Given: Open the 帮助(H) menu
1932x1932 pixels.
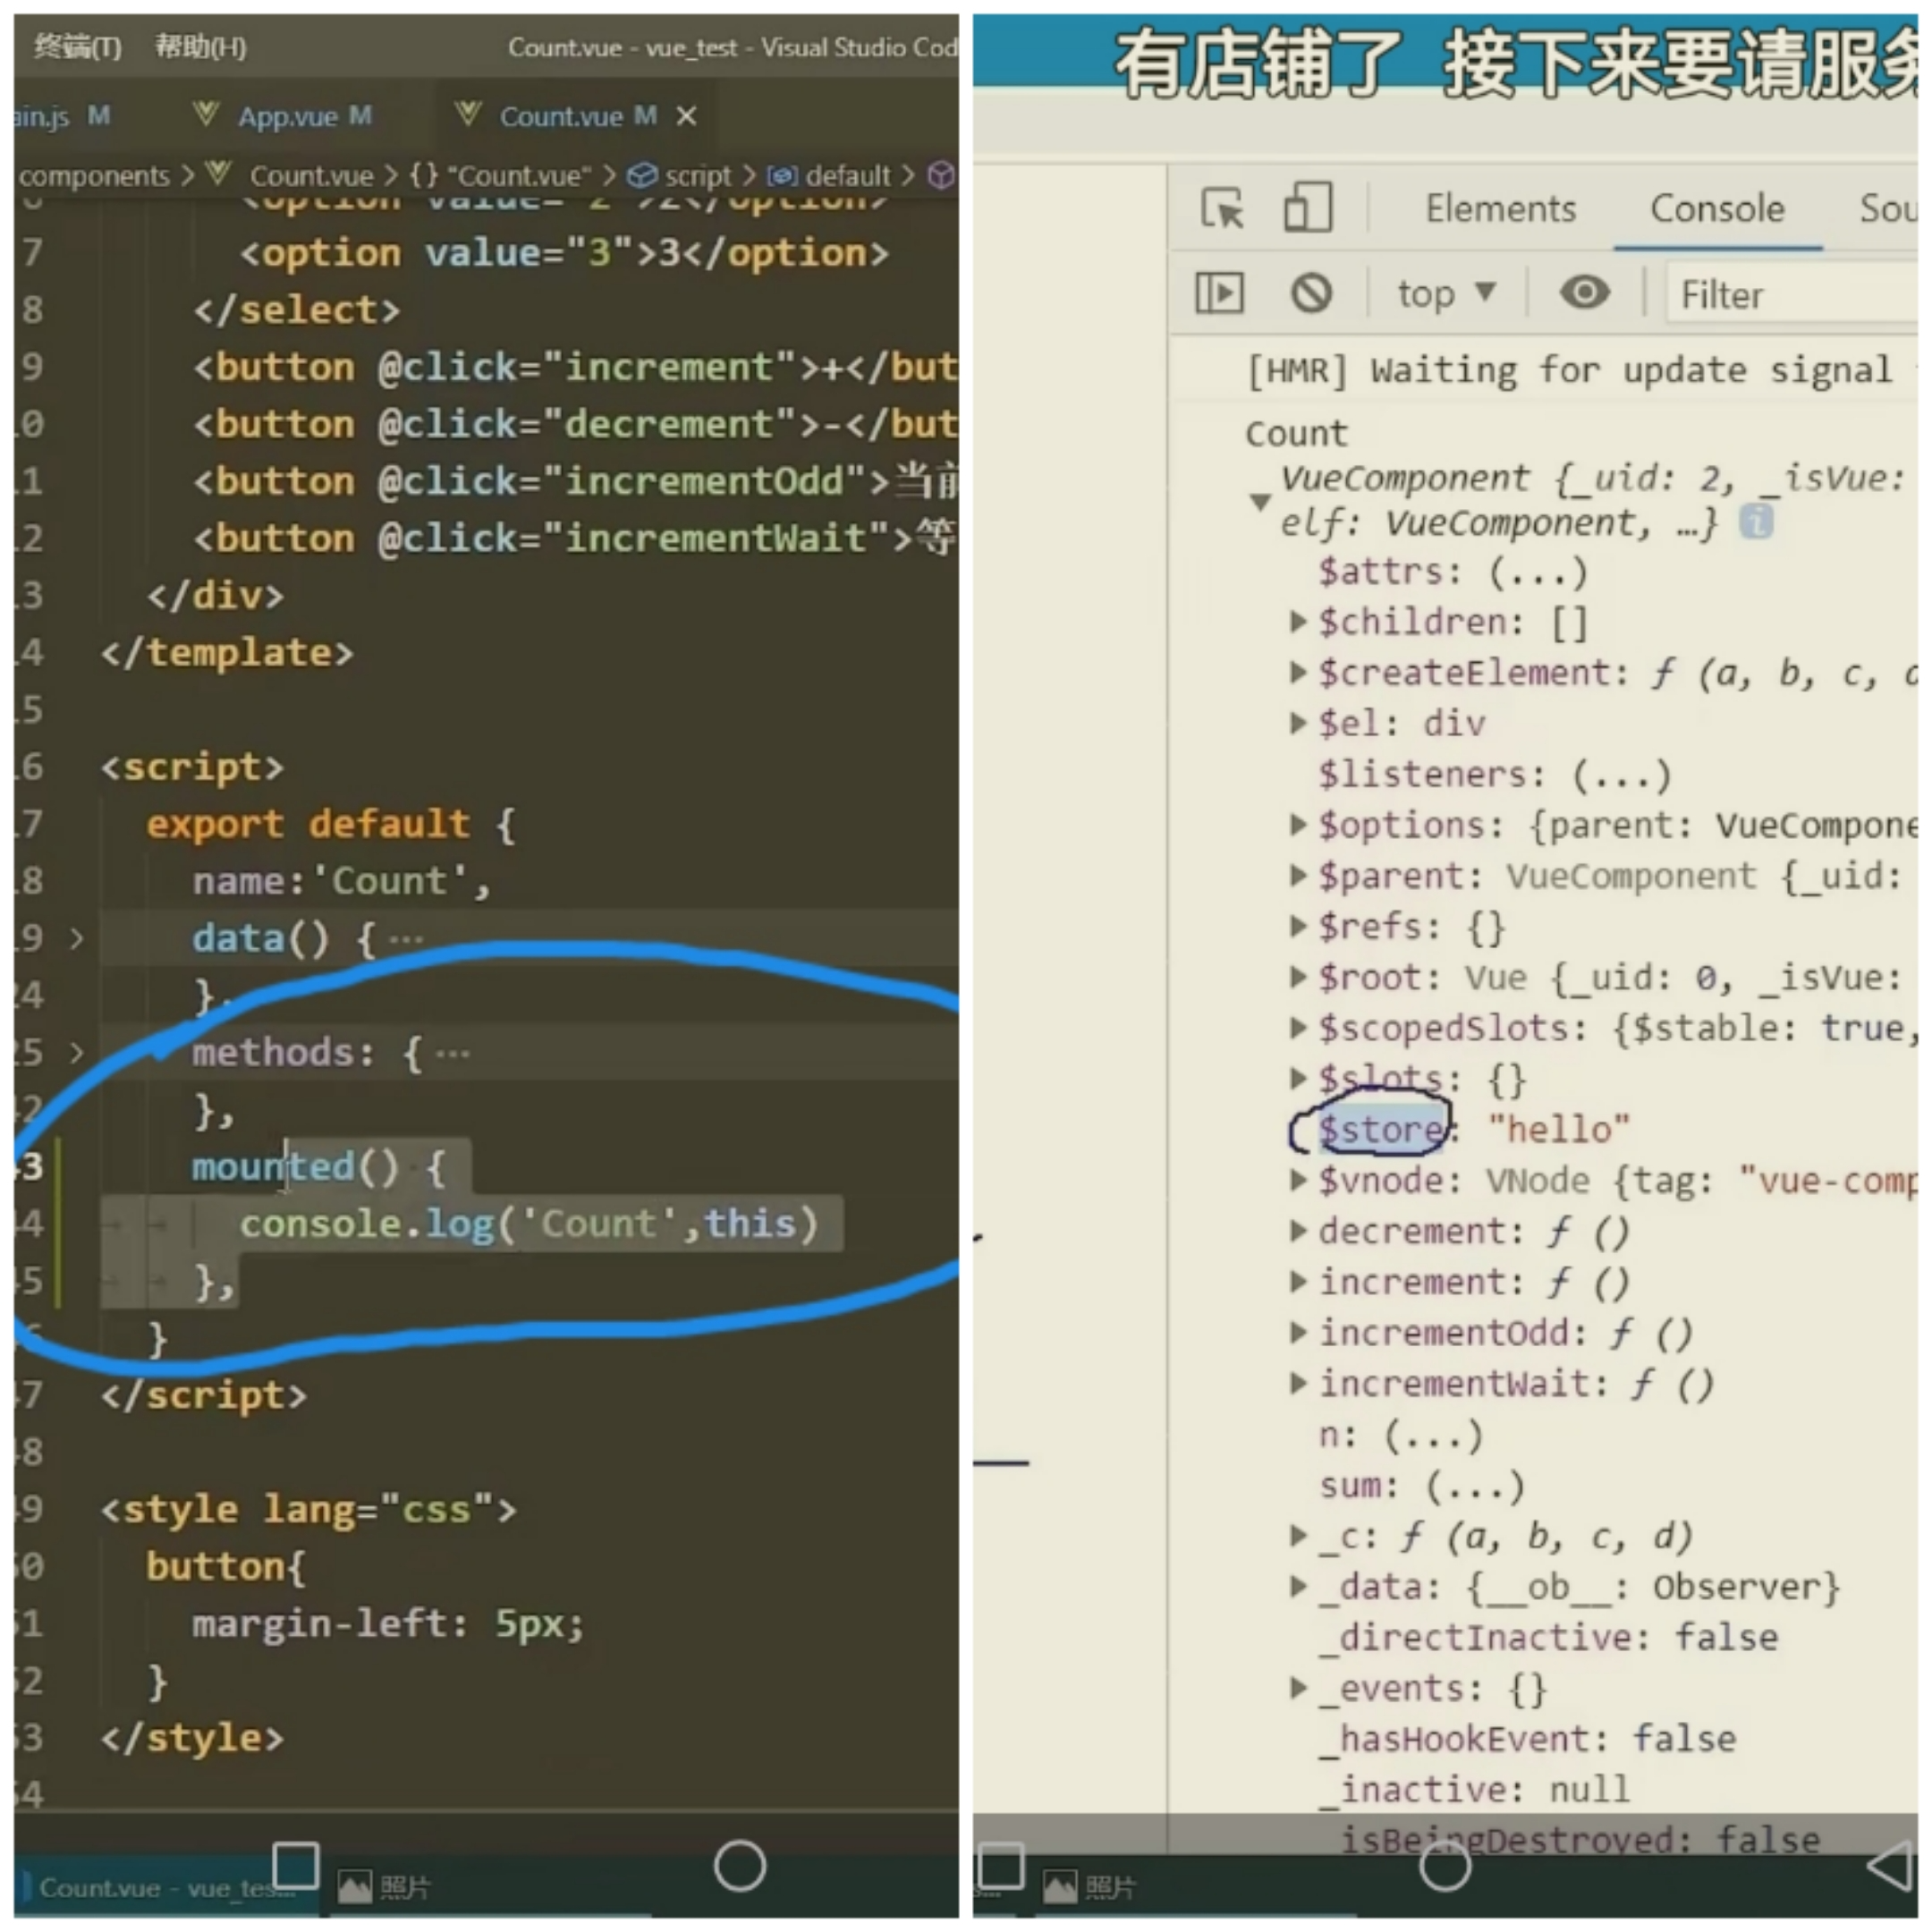Looking at the screenshot, I should (x=200, y=46).
